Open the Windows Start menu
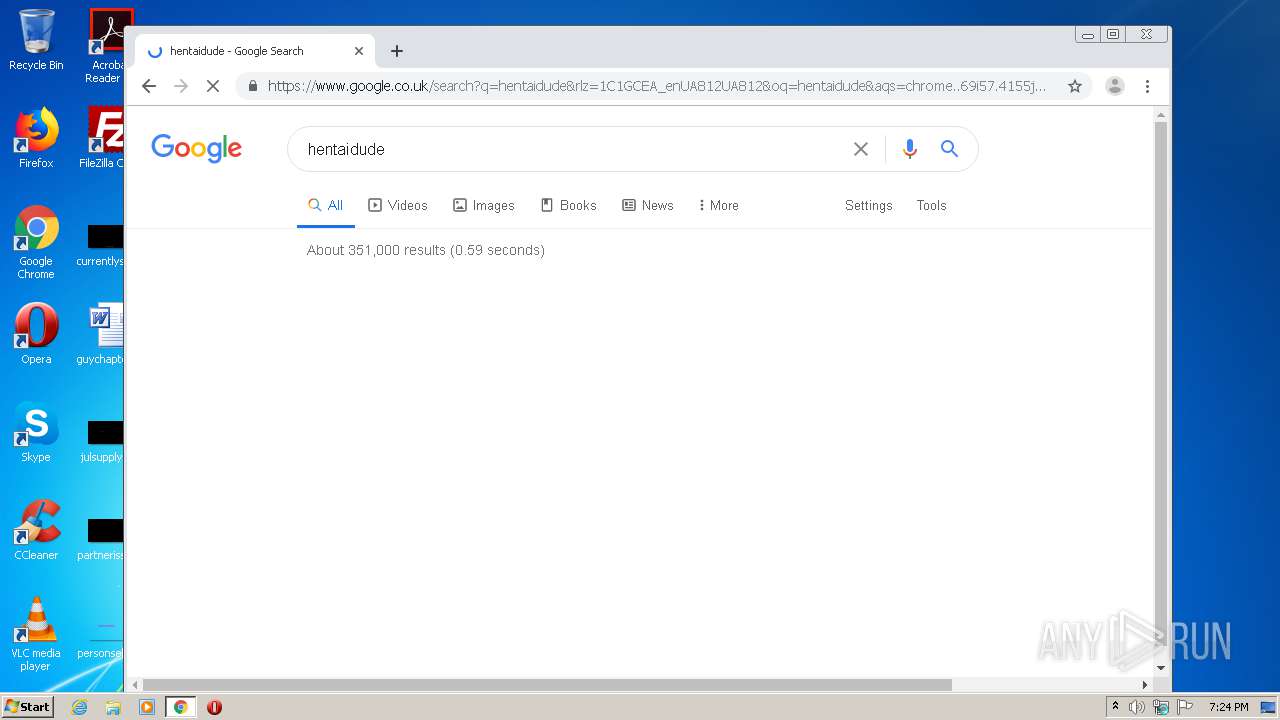The height and width of the screenshot is (720, 1280). click(x=28, y=706)
